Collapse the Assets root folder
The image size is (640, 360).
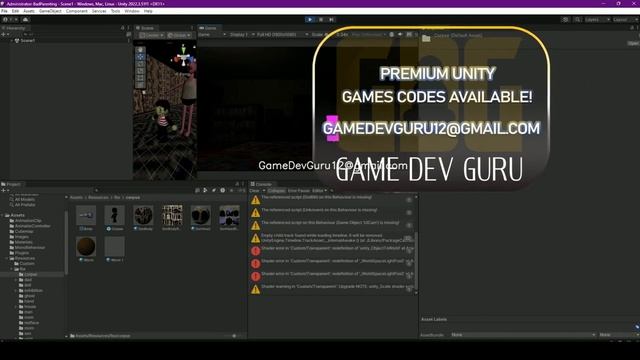coord(3,215)
